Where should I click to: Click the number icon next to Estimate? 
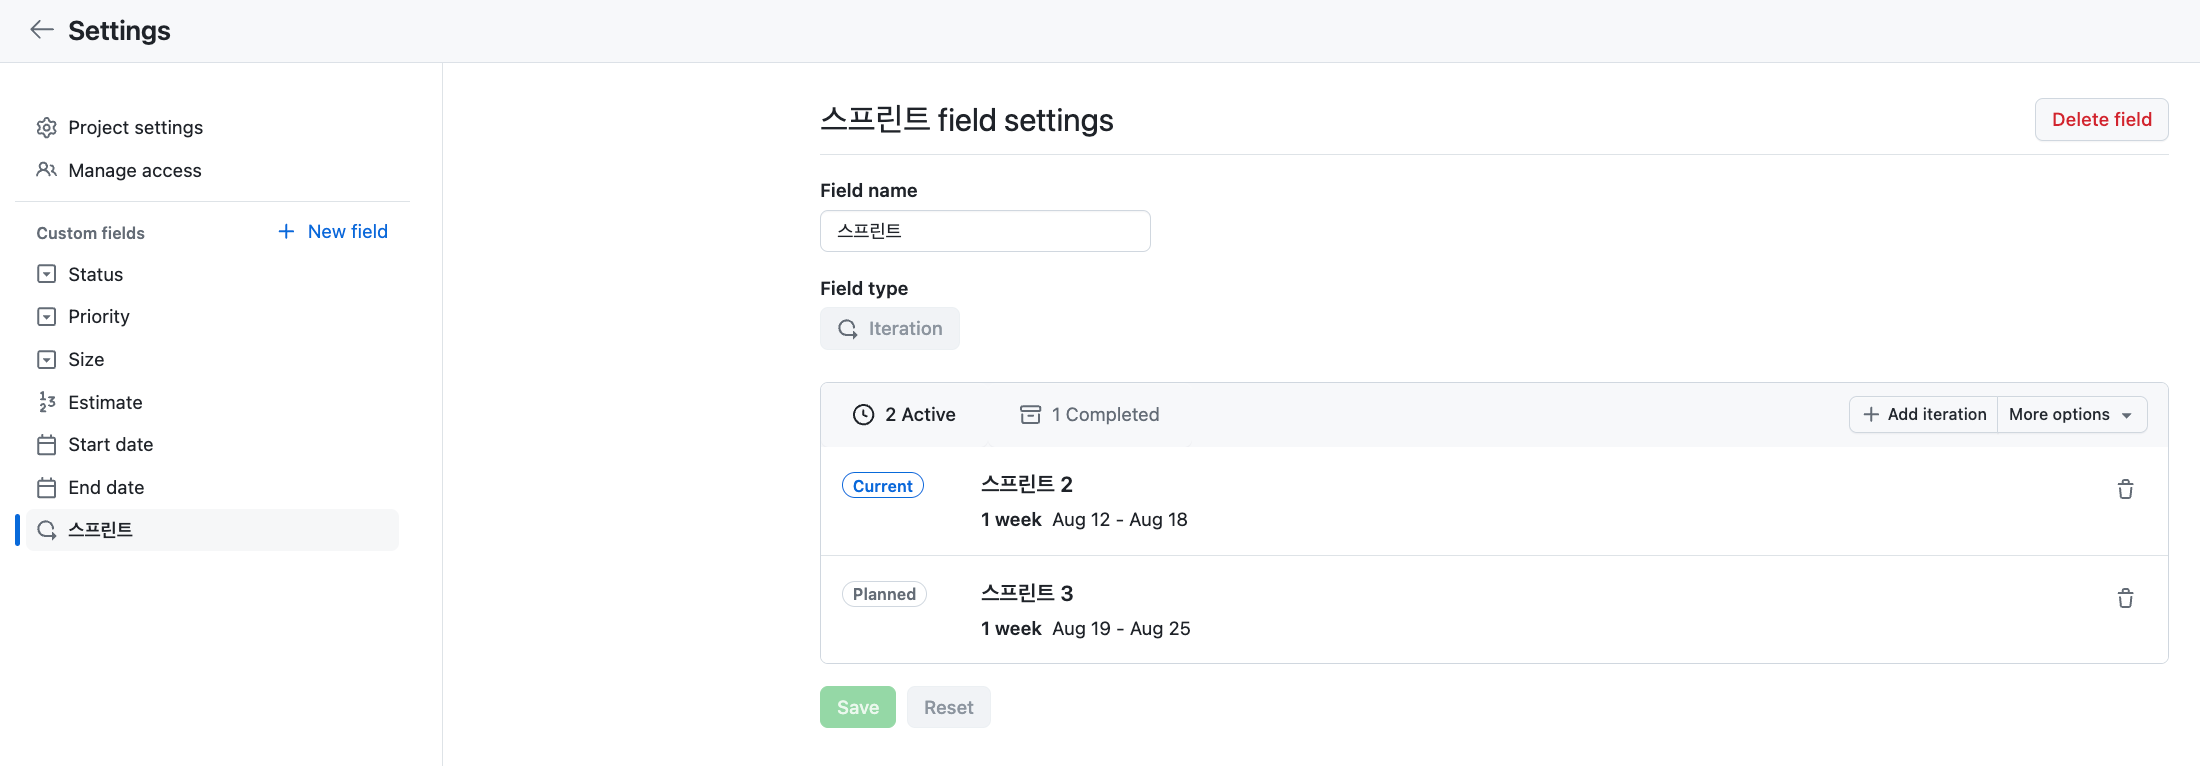[47, 402]
